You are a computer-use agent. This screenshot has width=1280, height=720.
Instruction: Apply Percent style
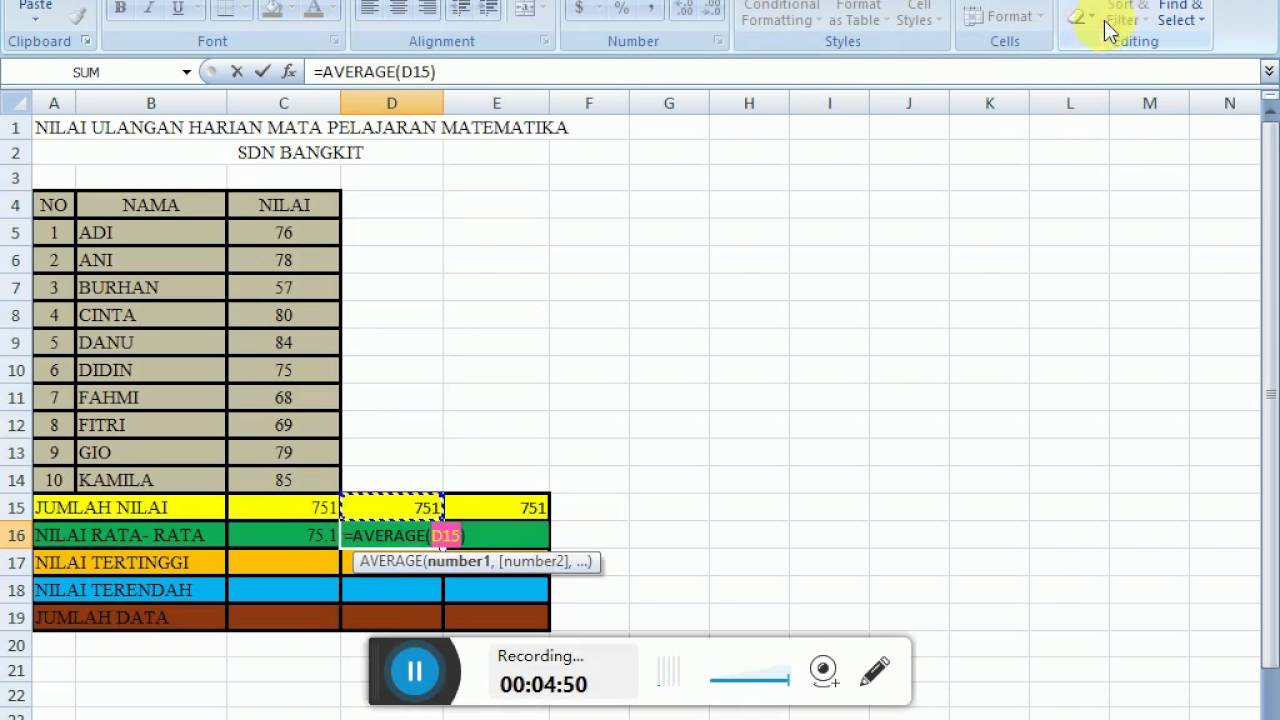[622, 9]
